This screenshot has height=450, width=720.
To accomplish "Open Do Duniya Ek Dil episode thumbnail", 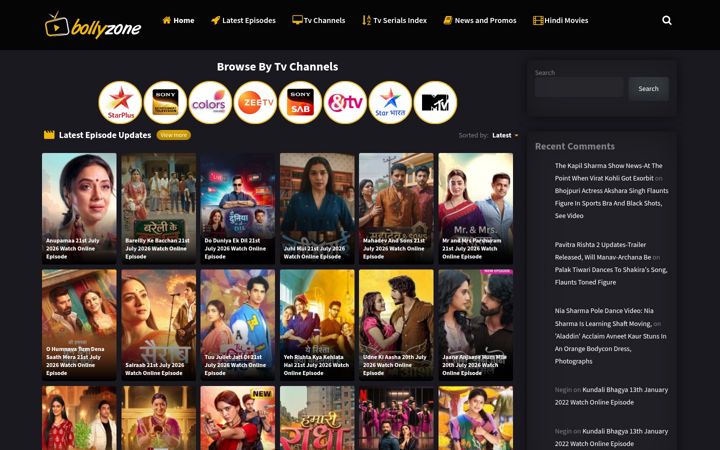I will click(237, 208).
